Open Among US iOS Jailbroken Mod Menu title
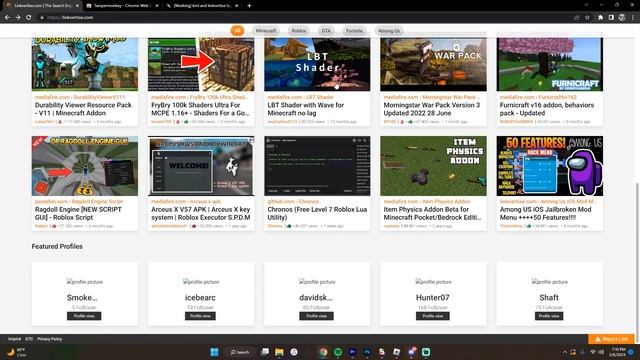Viewport: 640px width, 360px height. 546,213
